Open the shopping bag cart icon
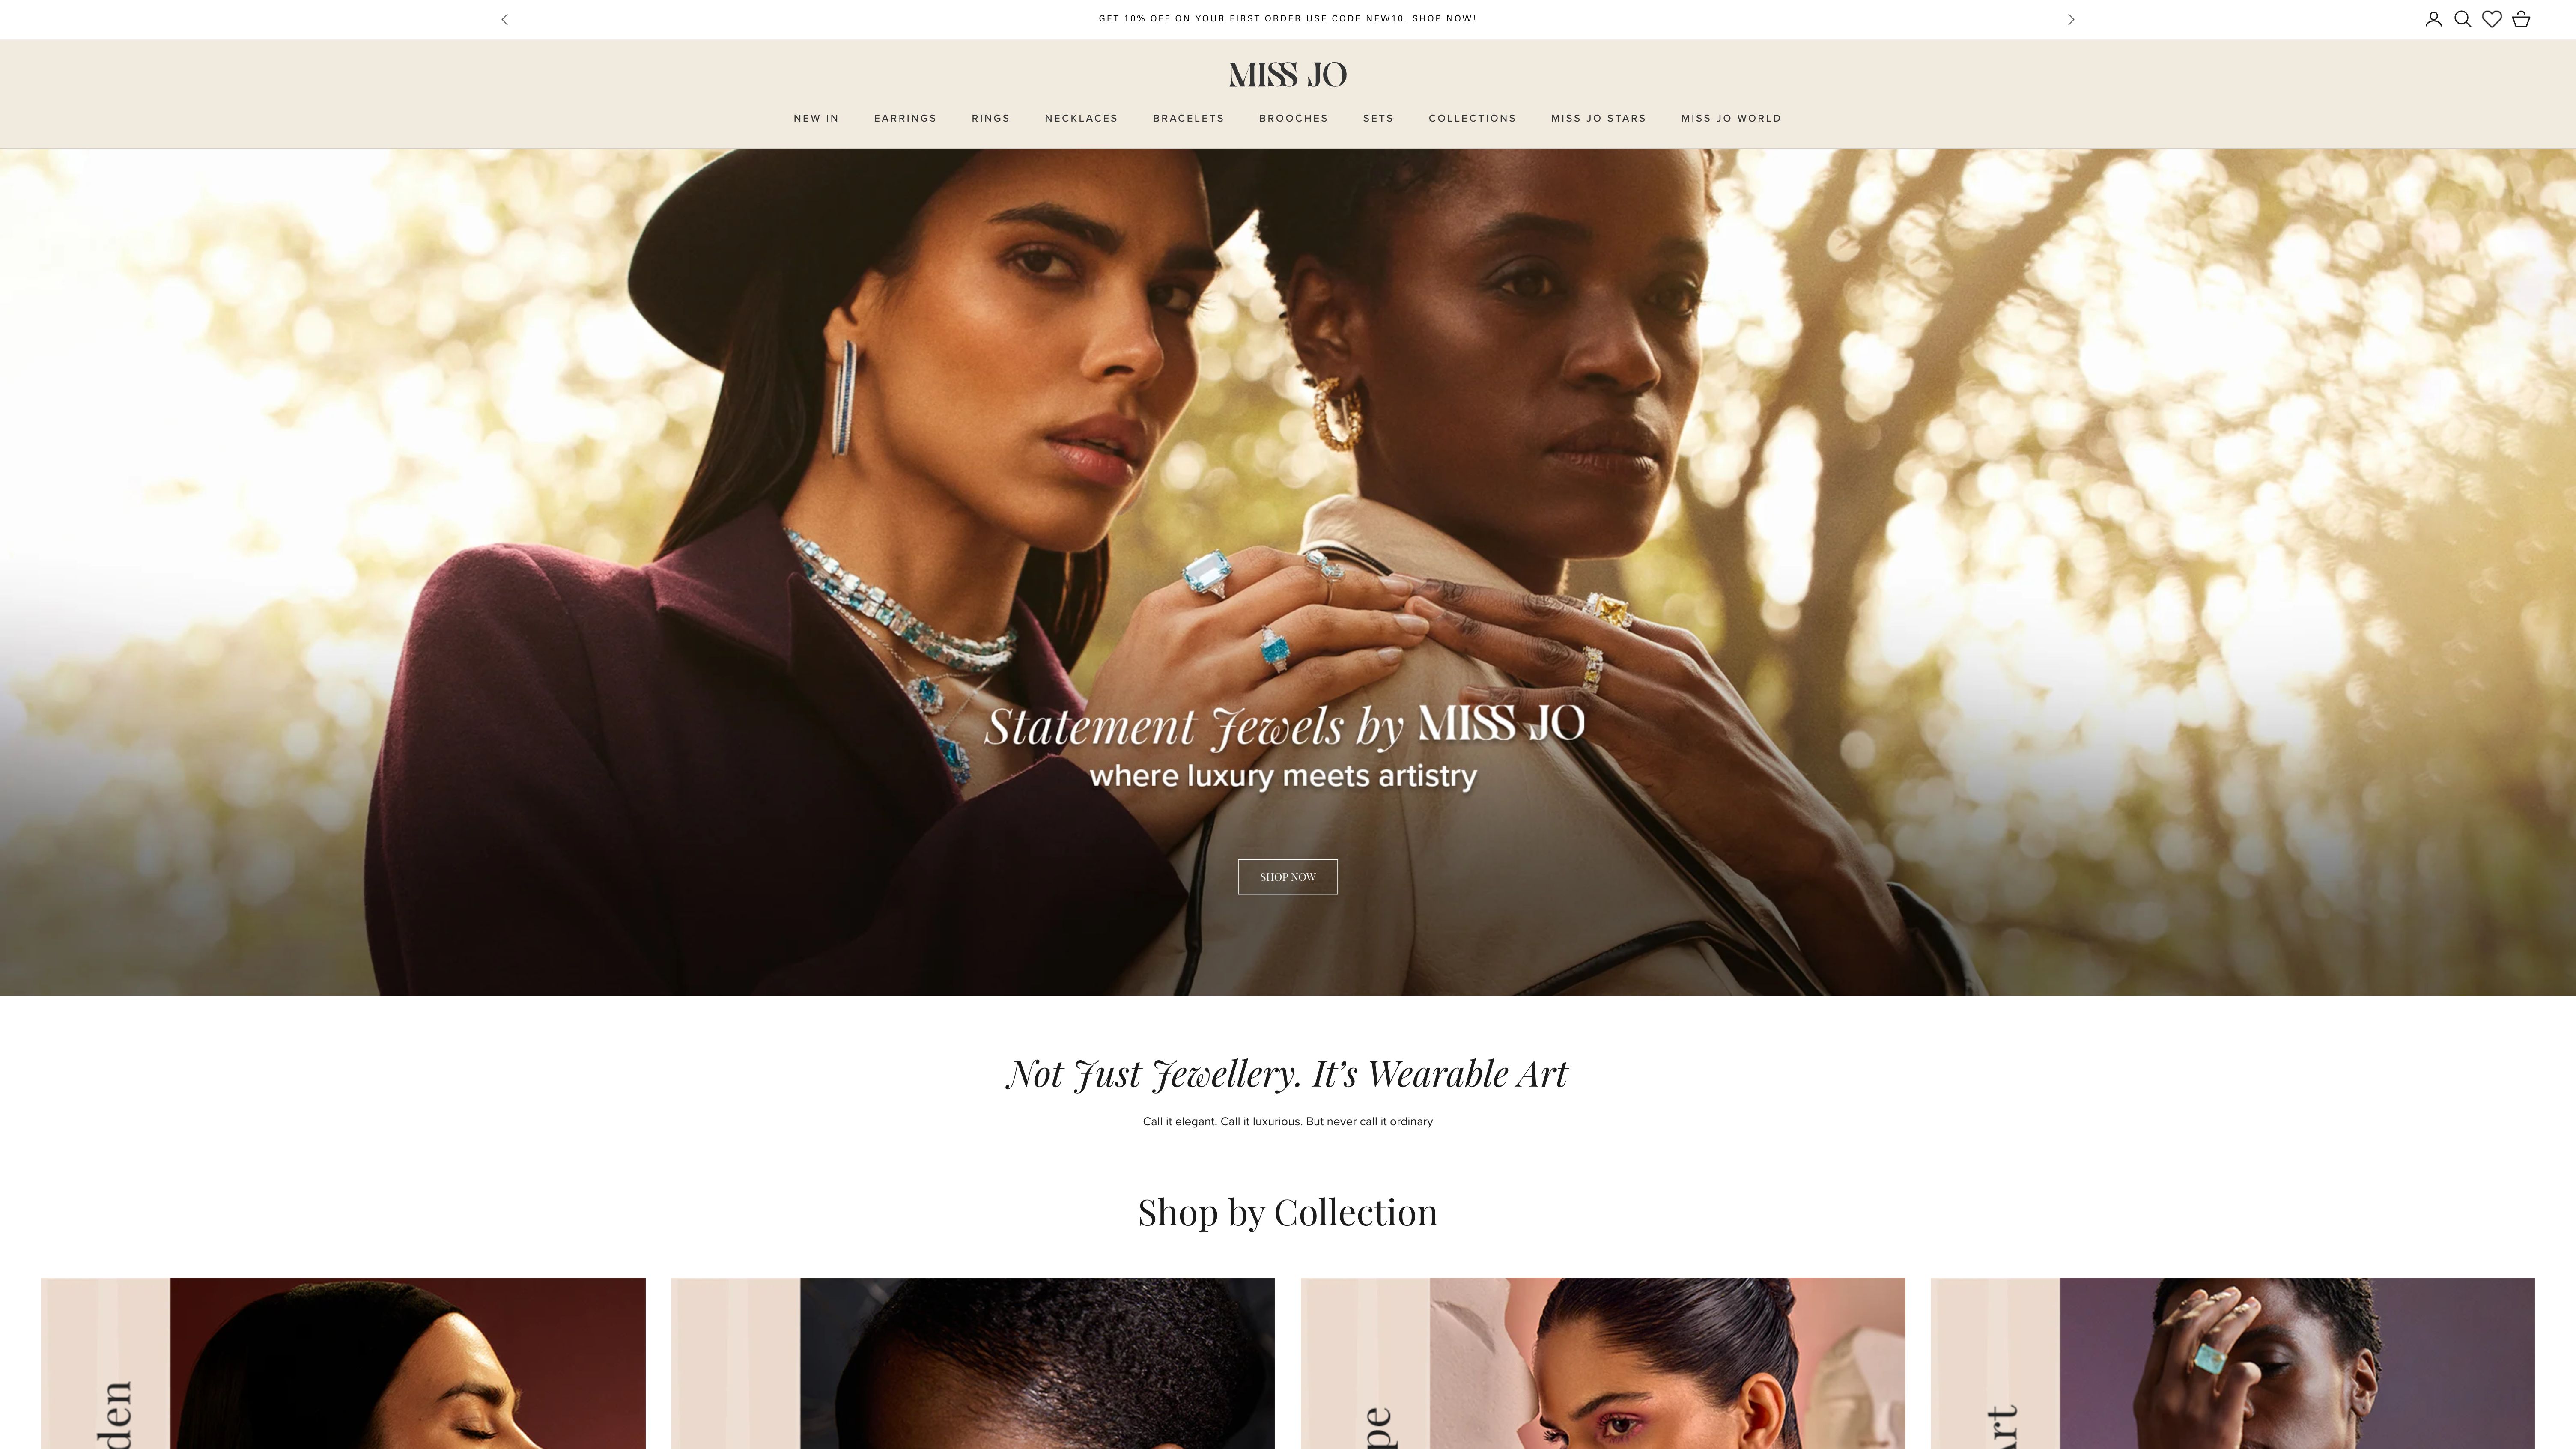Viewport: 2576px width, 1449px height. [x=2521, y=19]
